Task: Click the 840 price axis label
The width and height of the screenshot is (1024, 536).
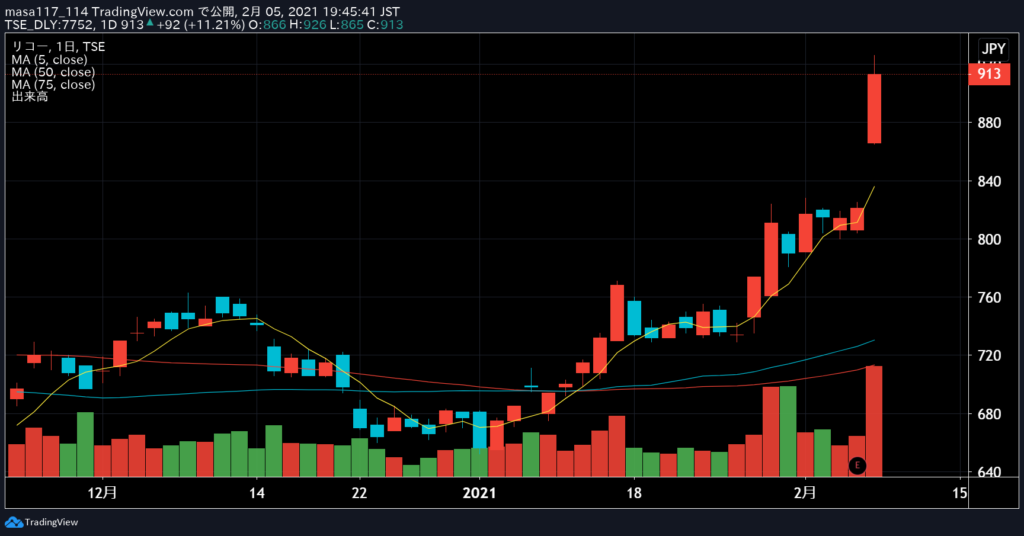Action: (989, 181)
